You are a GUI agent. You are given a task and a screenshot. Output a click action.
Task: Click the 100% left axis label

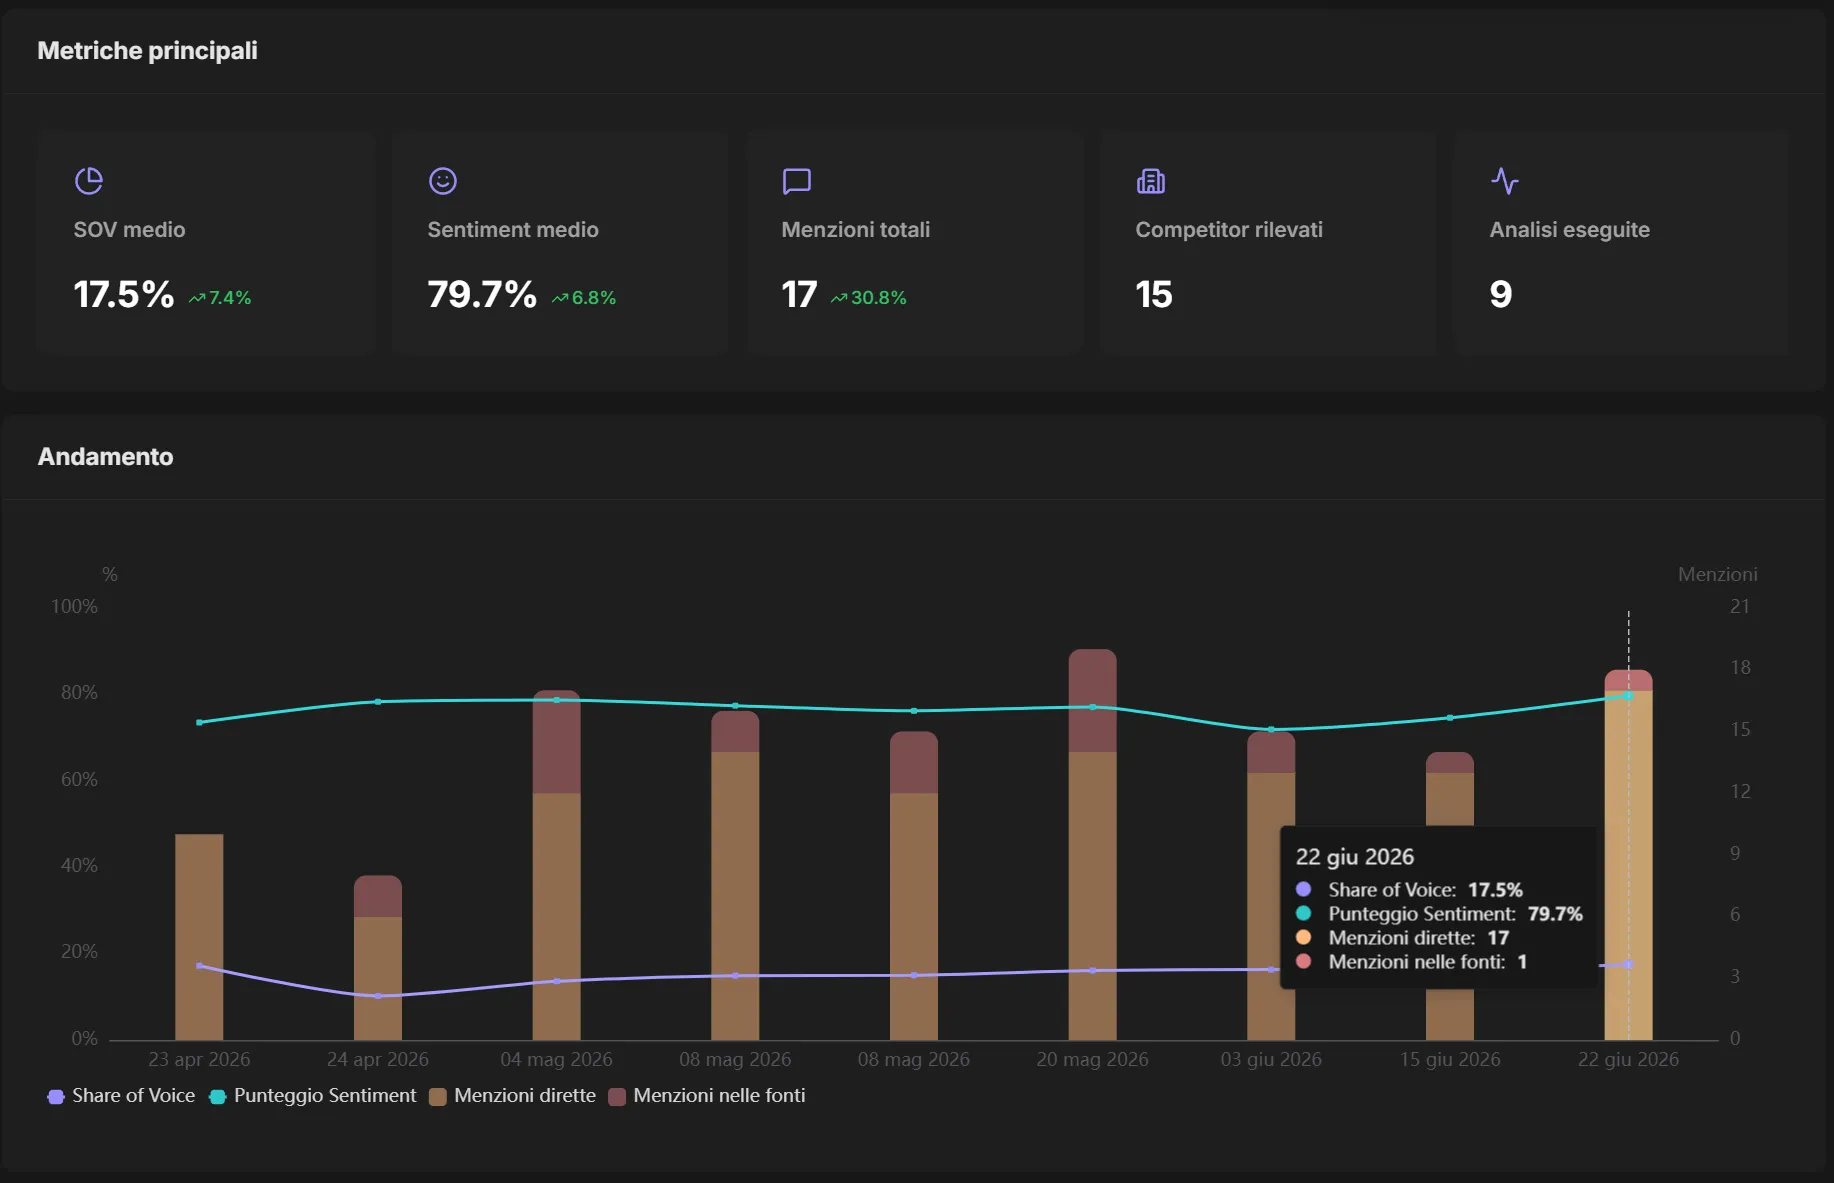click(x=75, y=607)
